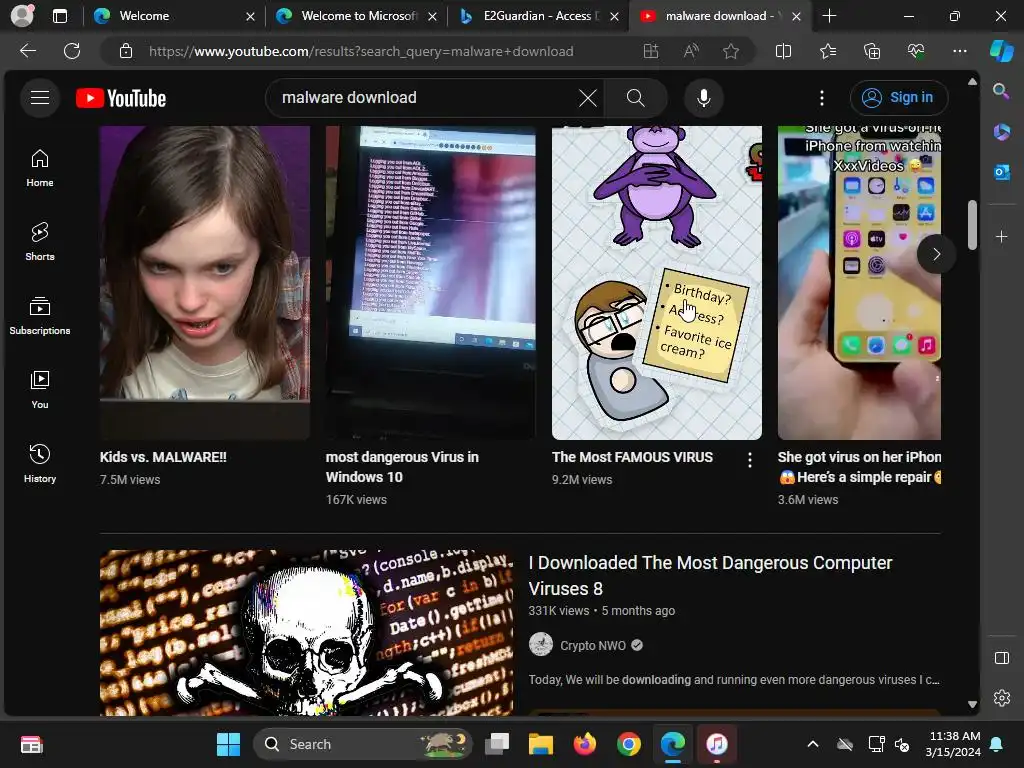1024x768 pixels.
Task: Open a new tab with plus
Action: coord(829,16)
